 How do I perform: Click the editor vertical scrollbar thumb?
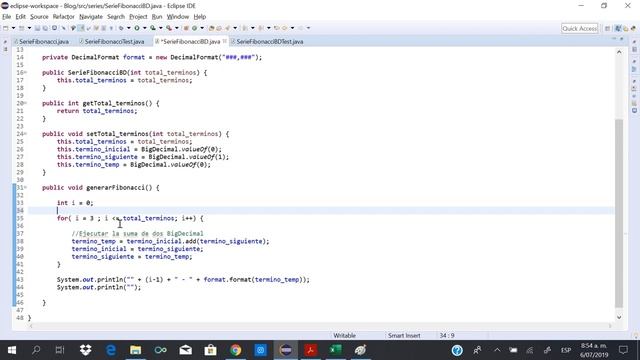[x=619, y=213]
